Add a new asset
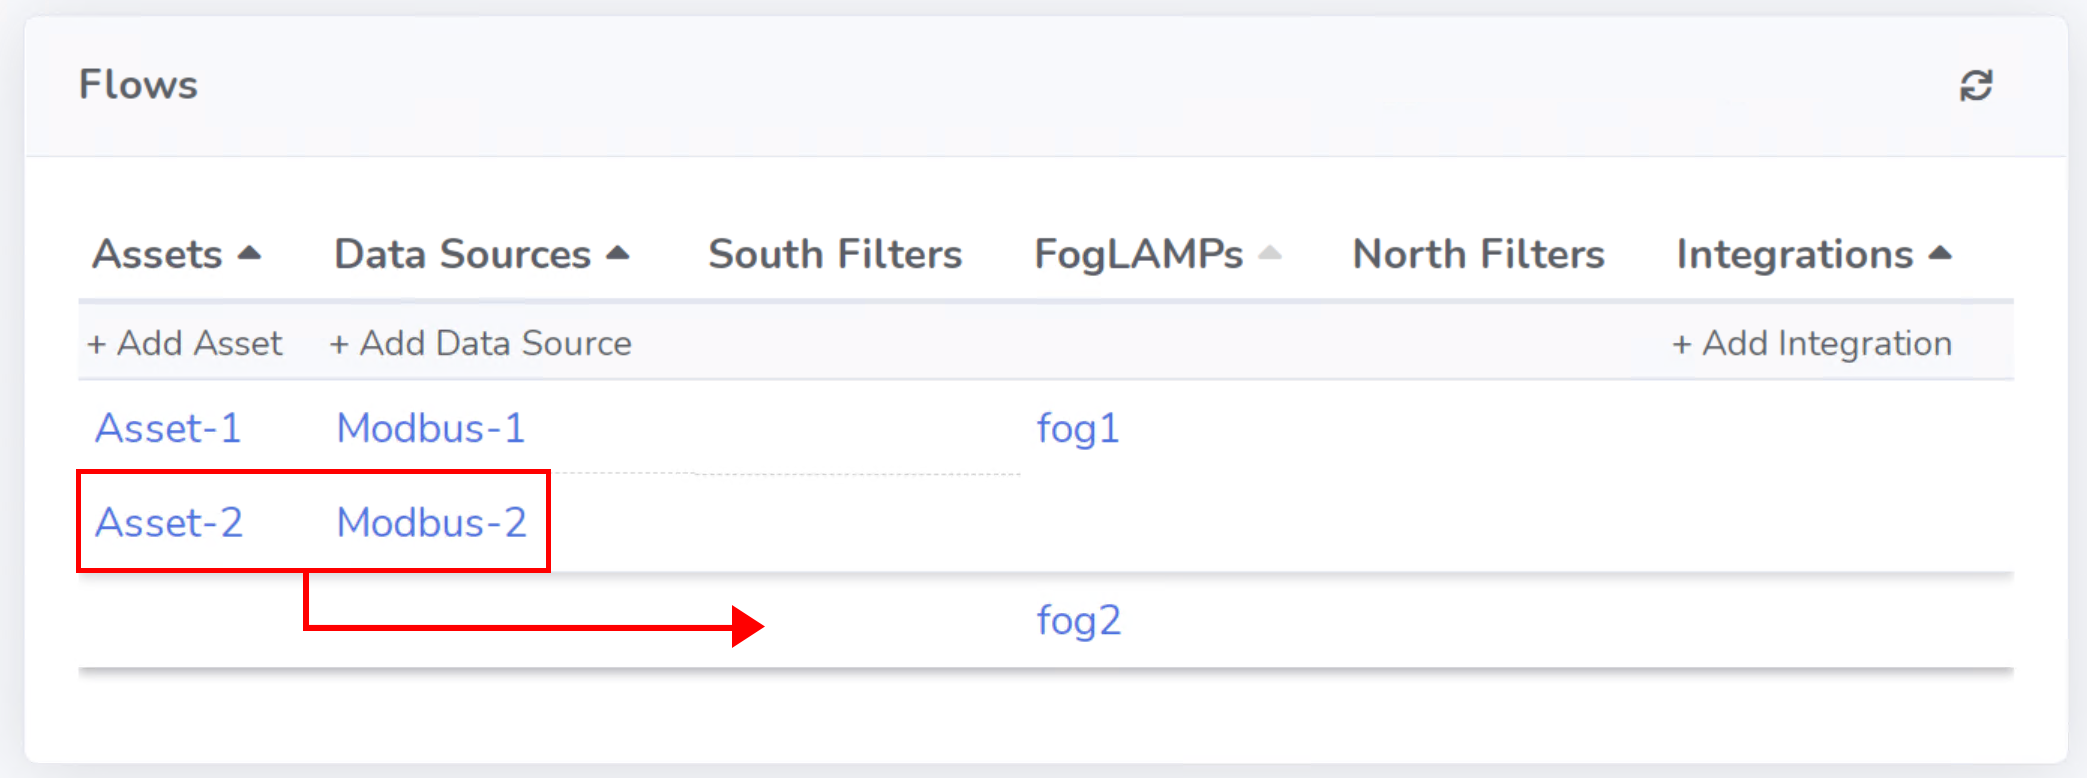 click(185, 343)
